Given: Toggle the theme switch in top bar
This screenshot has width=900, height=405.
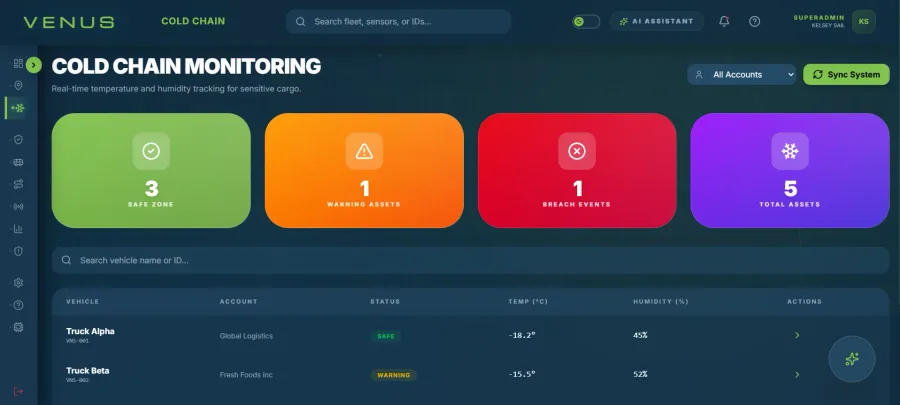Looking at the screenshot, I should point(586,22).
